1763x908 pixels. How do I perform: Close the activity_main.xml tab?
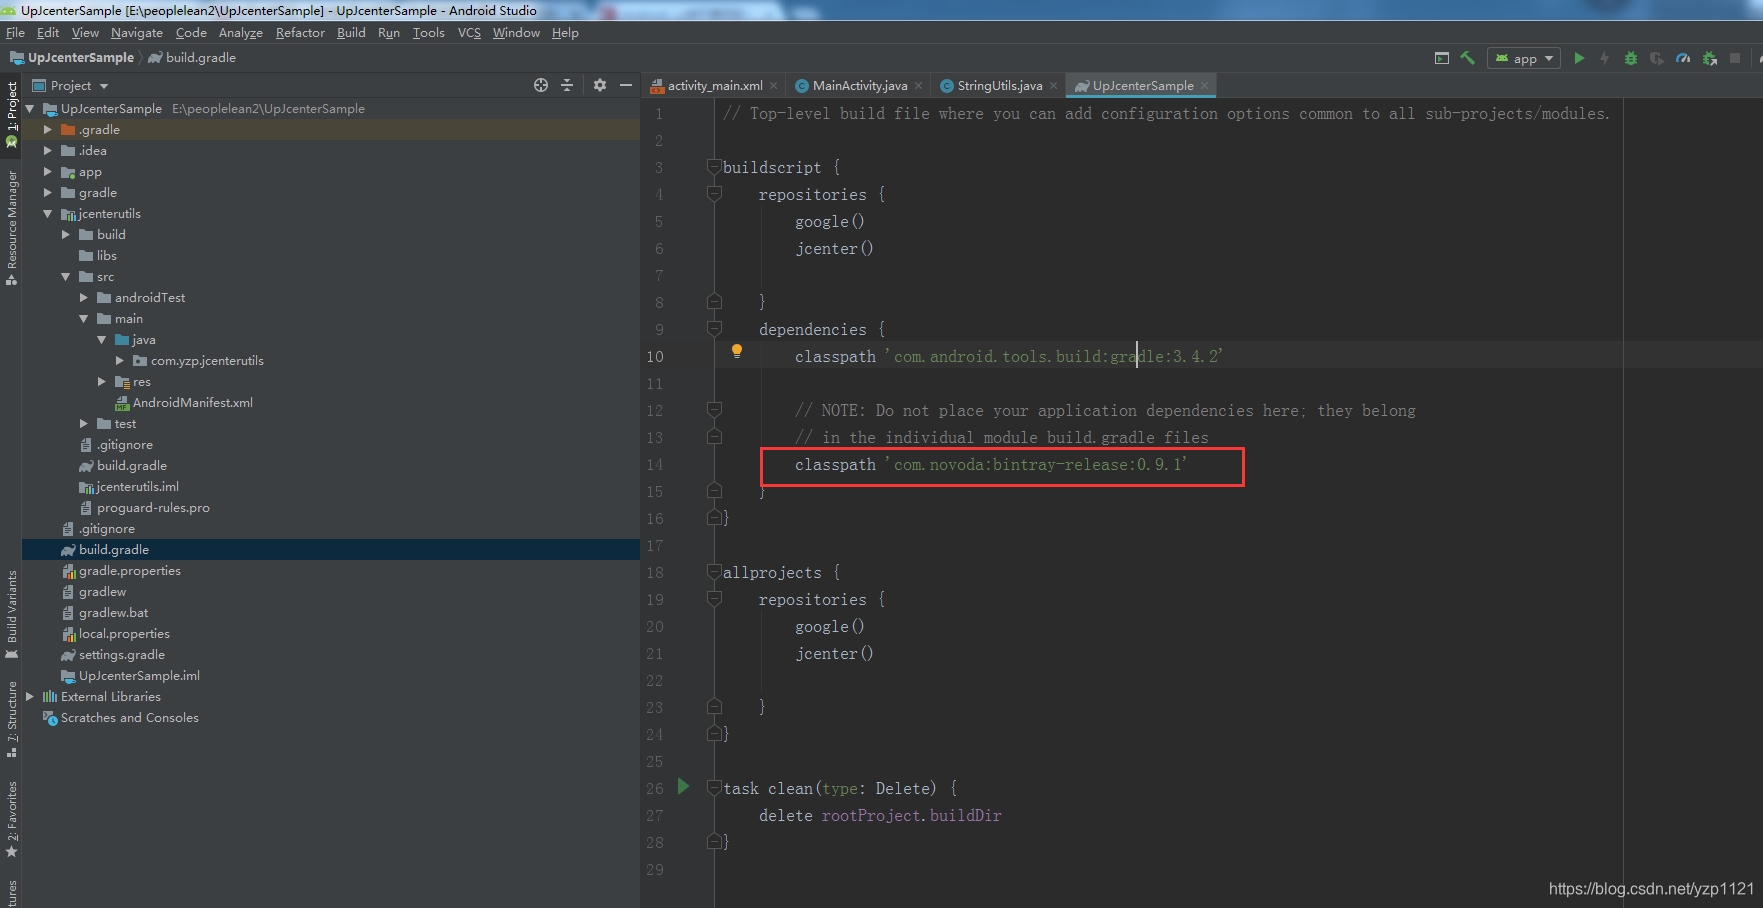[774, 86]
